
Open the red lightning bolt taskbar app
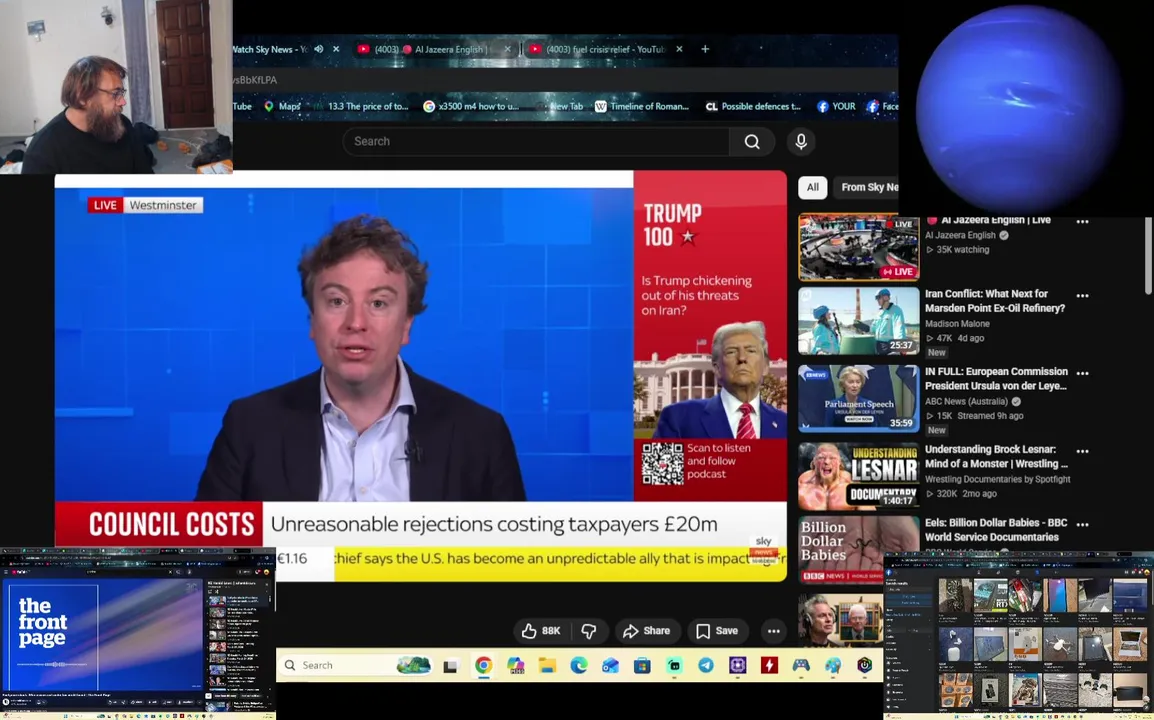pyautogui.click(x=769, y=666)
